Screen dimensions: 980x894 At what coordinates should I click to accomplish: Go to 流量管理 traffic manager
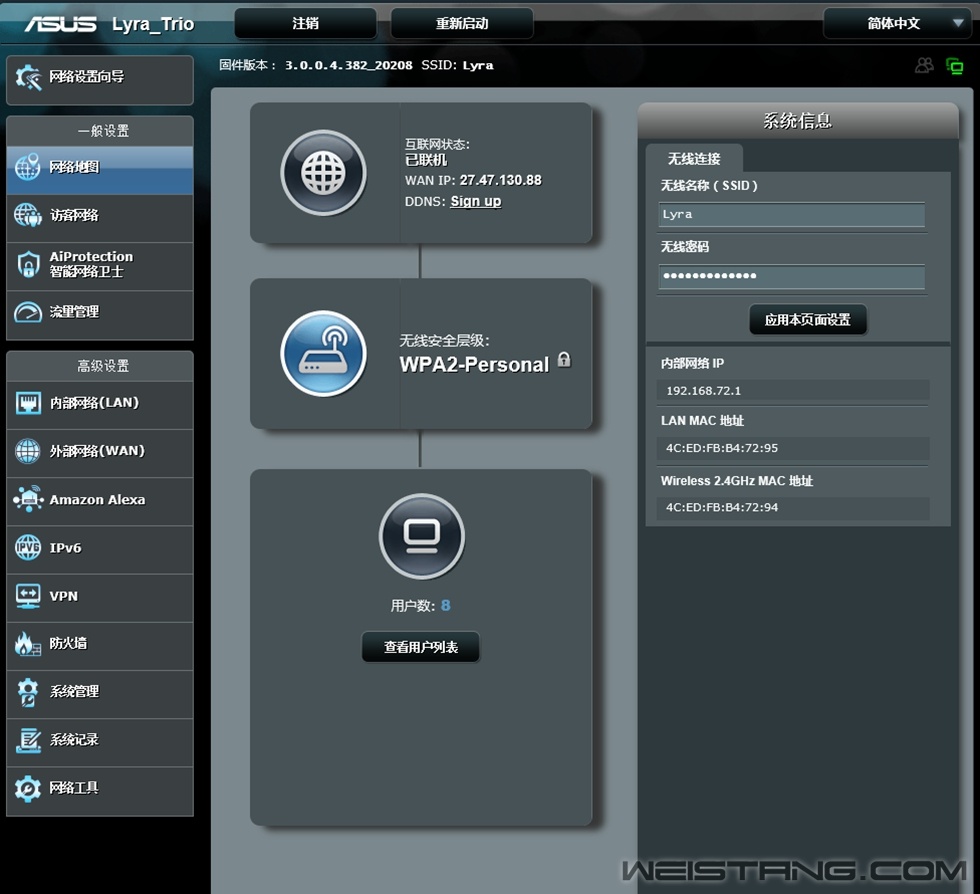click(x=99, y=312)
